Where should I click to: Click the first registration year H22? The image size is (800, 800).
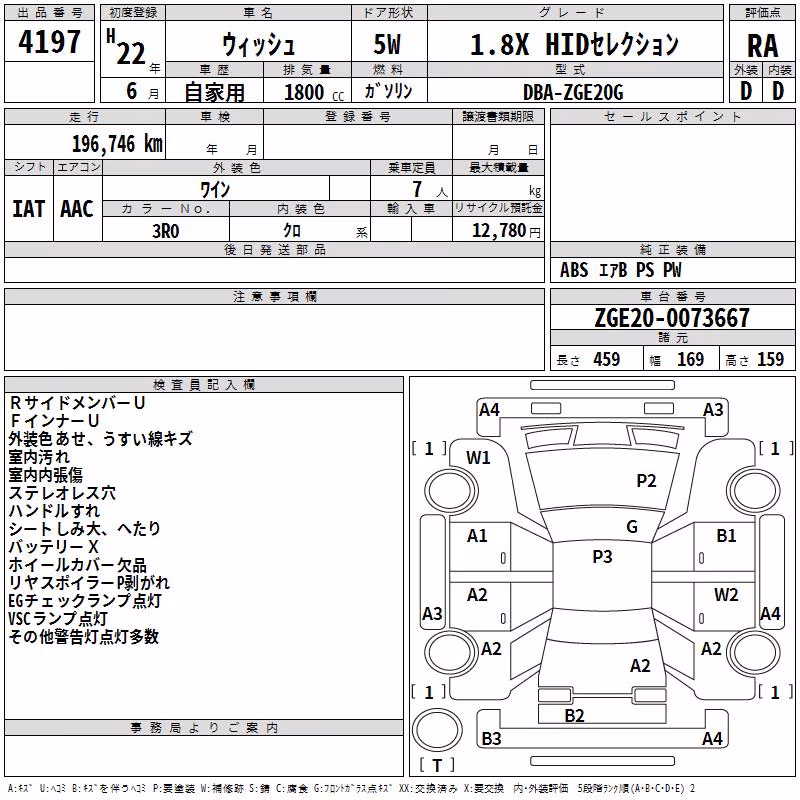tap(126, 48)
